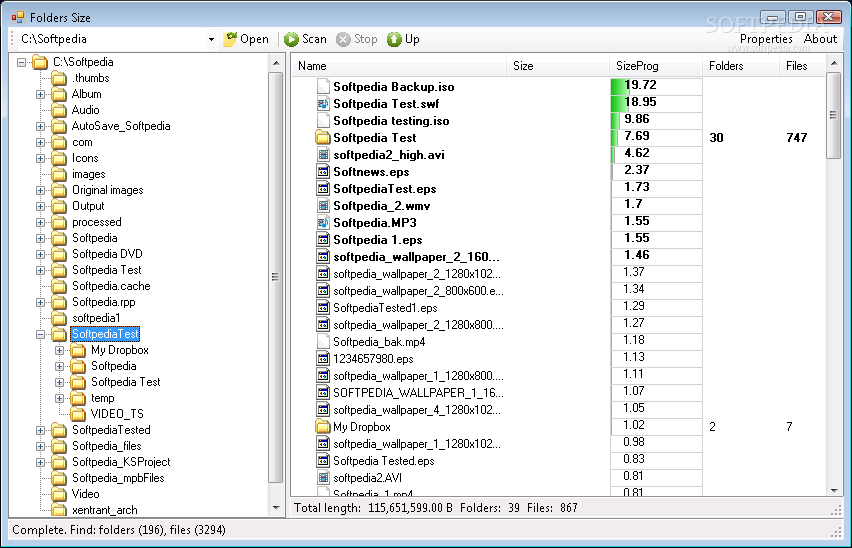Click the tree panel scrollbar thumb
The image size is (852, 548).
click(275, 277)
